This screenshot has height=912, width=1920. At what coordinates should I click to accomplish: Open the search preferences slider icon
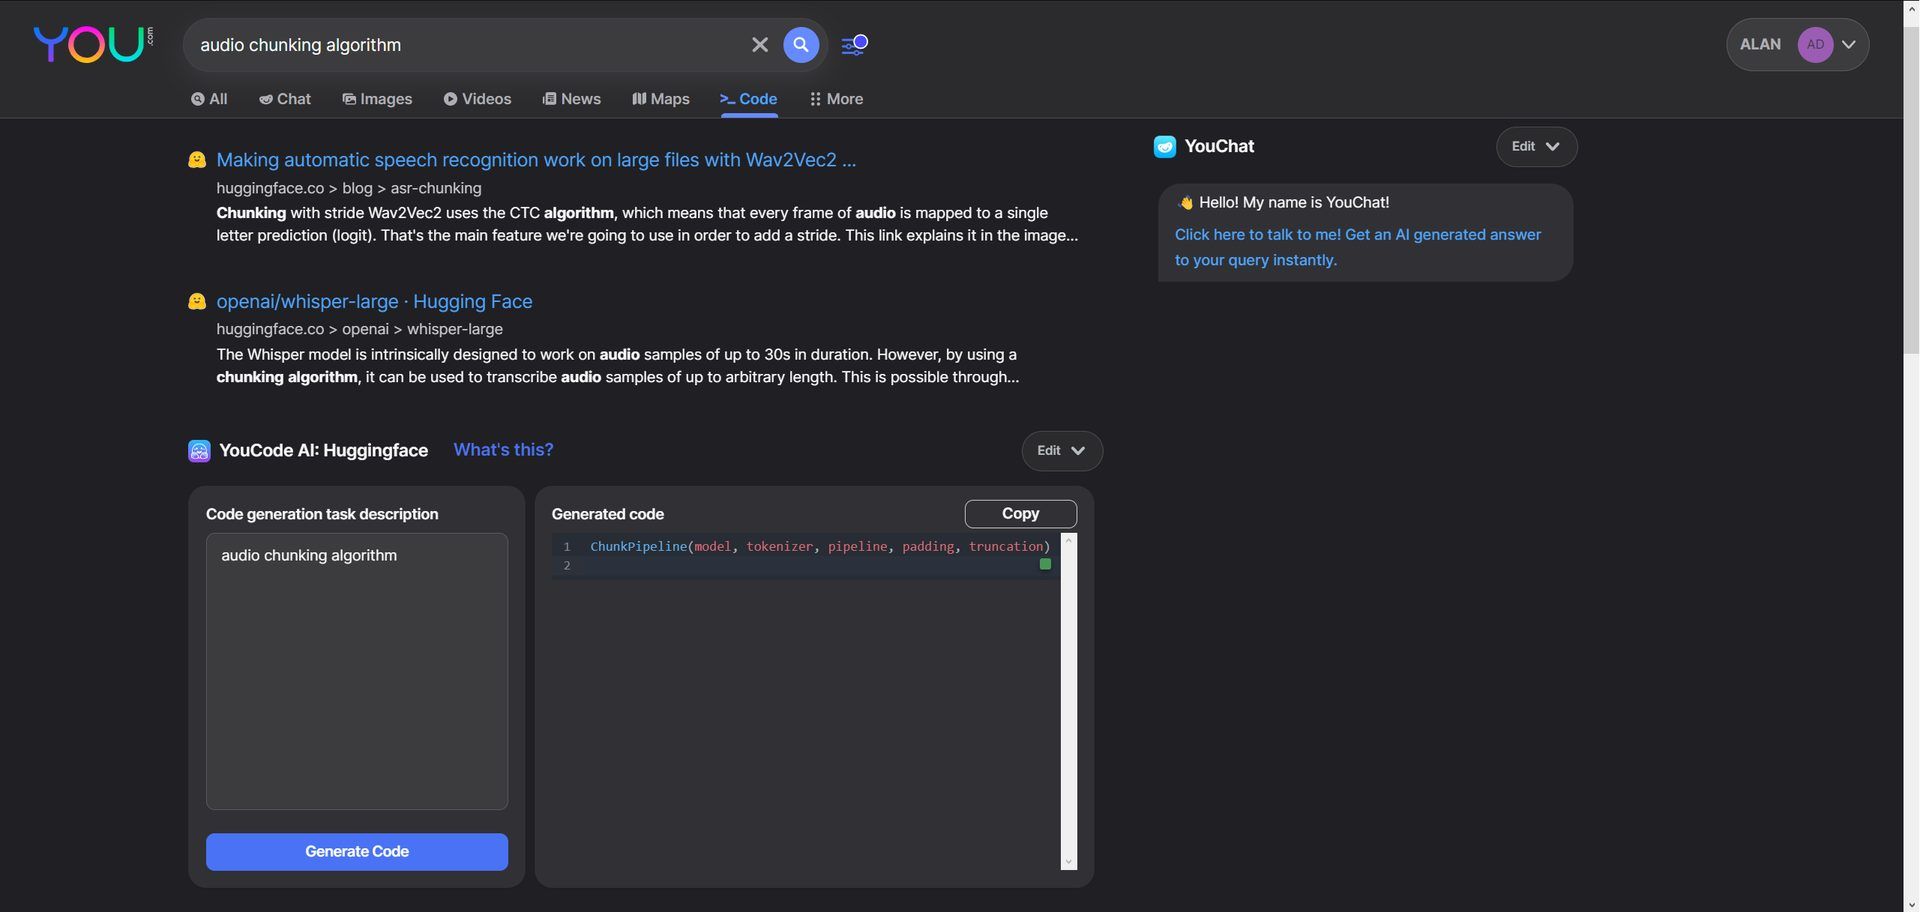[x=854, y=45]
